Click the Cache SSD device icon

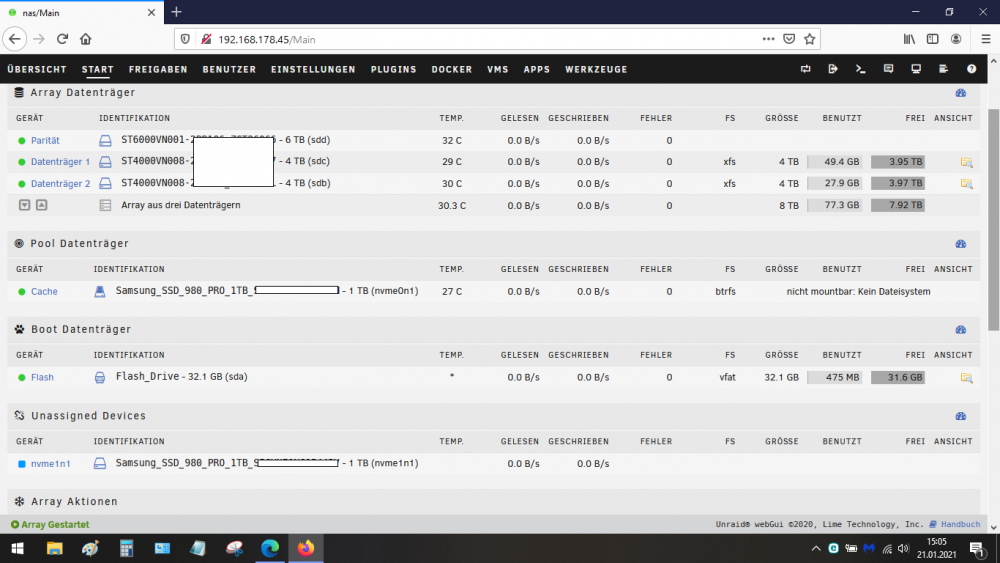(x=99, y=291)
